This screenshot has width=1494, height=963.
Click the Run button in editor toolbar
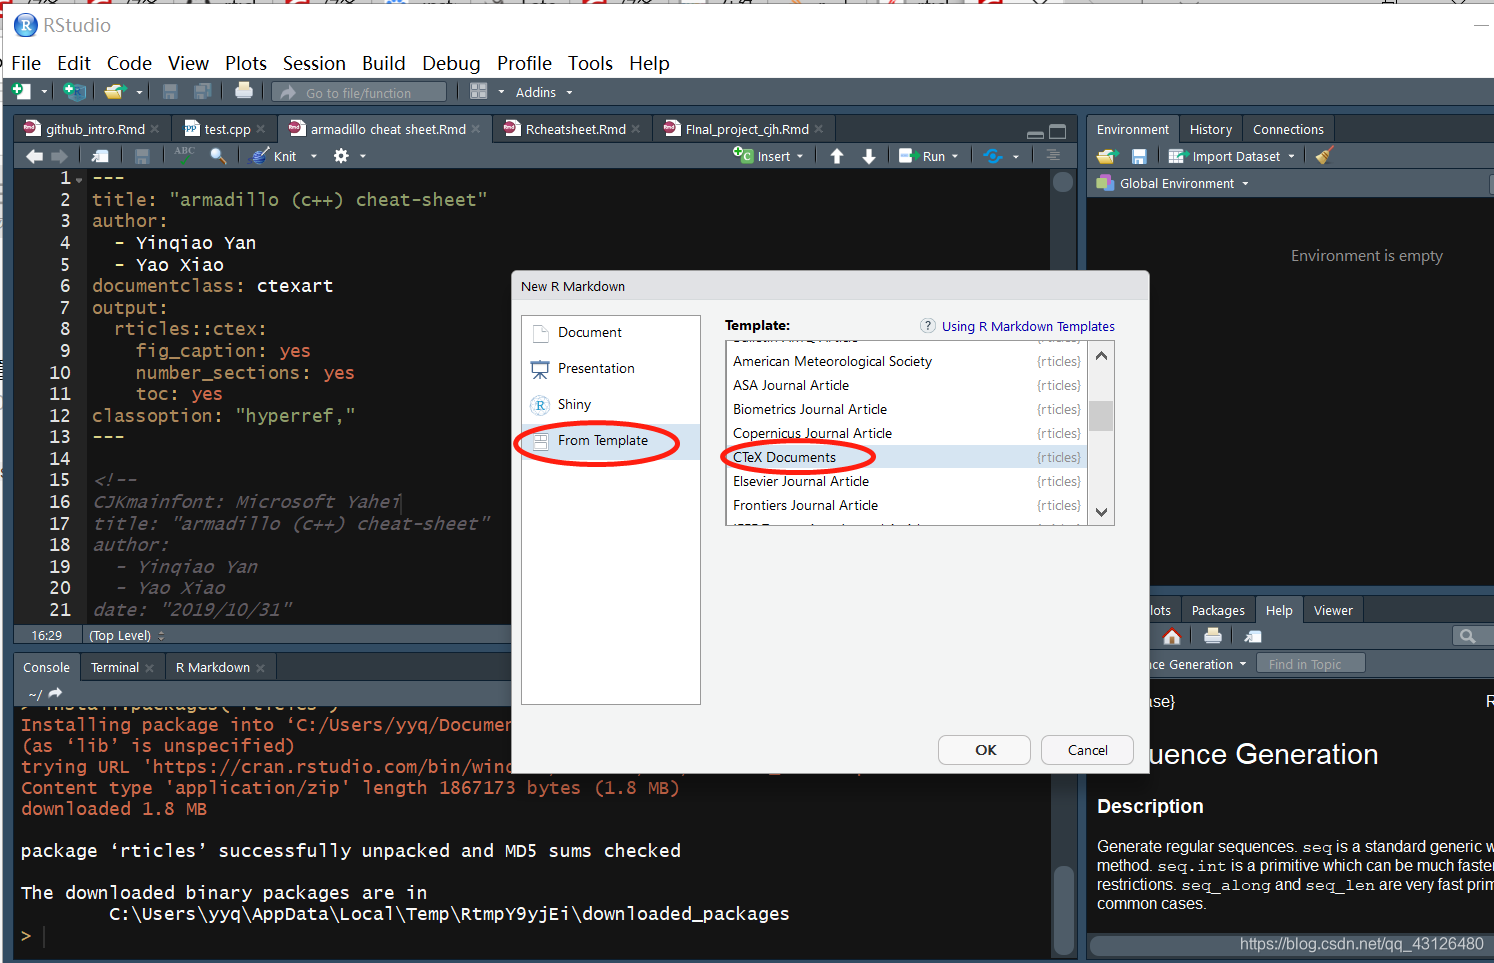point(922,156)
